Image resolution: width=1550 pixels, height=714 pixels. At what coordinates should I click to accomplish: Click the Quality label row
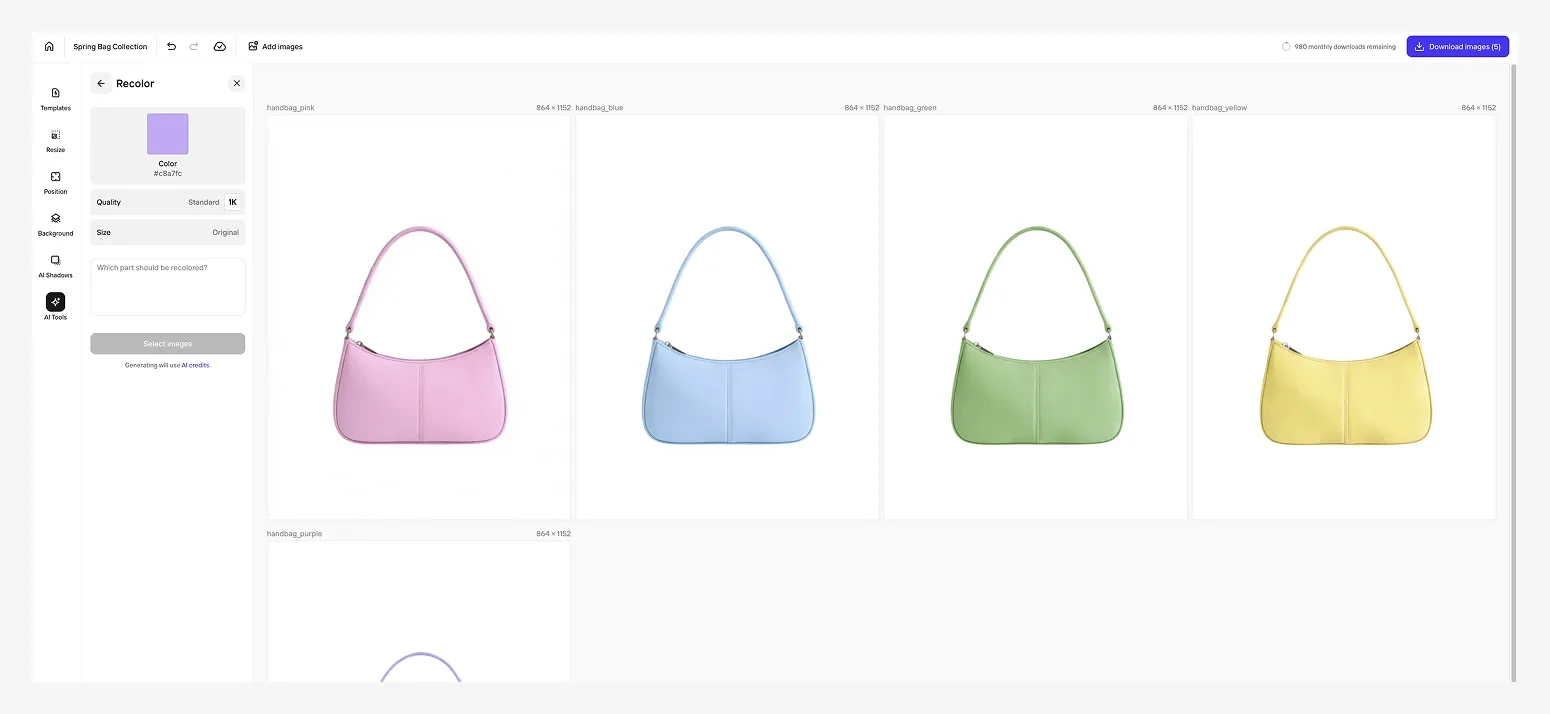[168, 202]
